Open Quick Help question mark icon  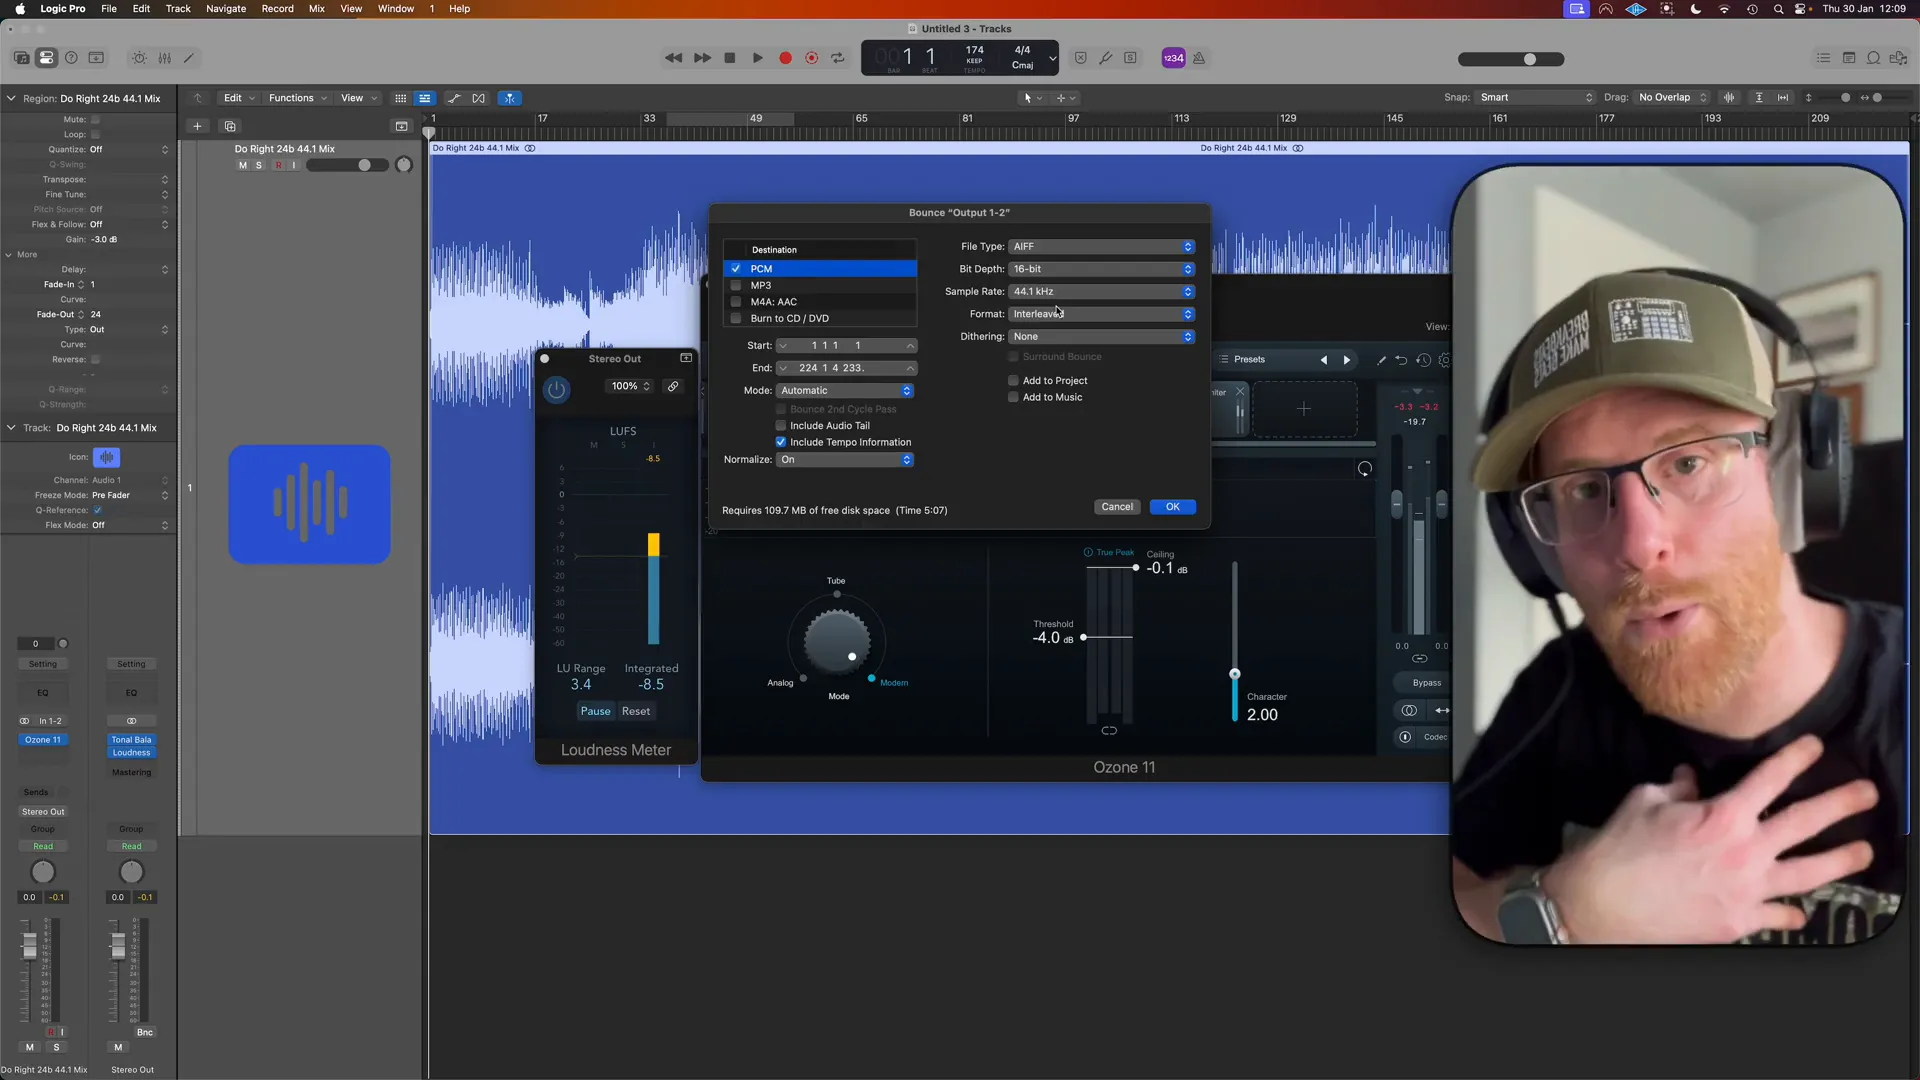pyautogui.click(x=71, y=58)
